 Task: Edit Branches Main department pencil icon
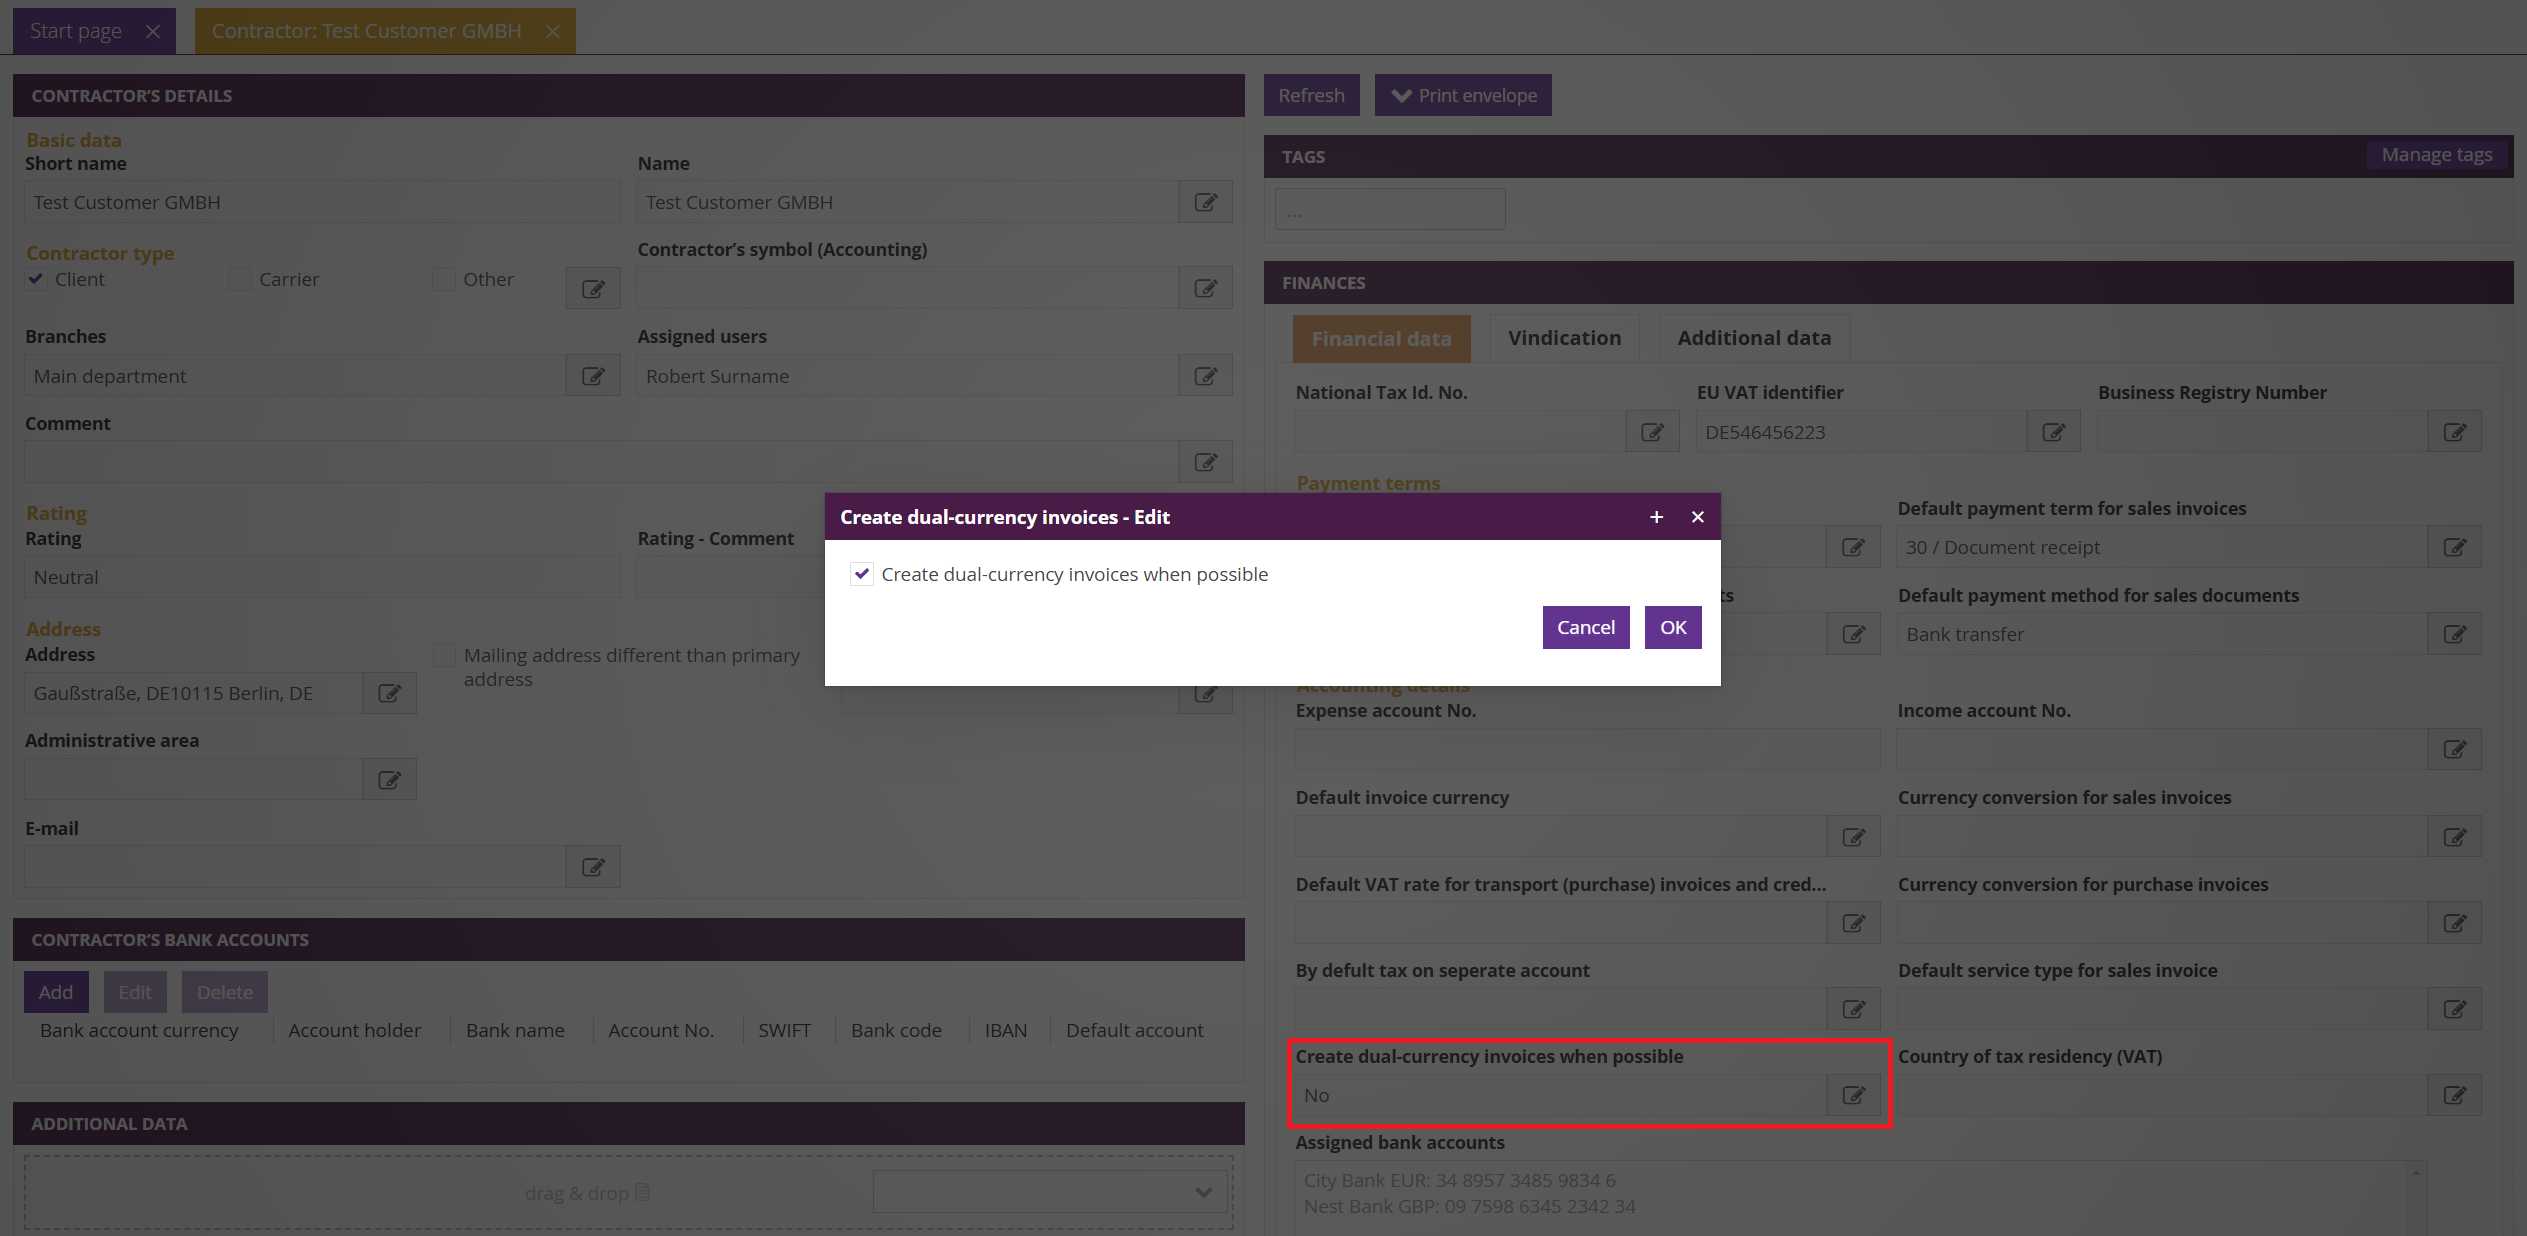(593, 376)
